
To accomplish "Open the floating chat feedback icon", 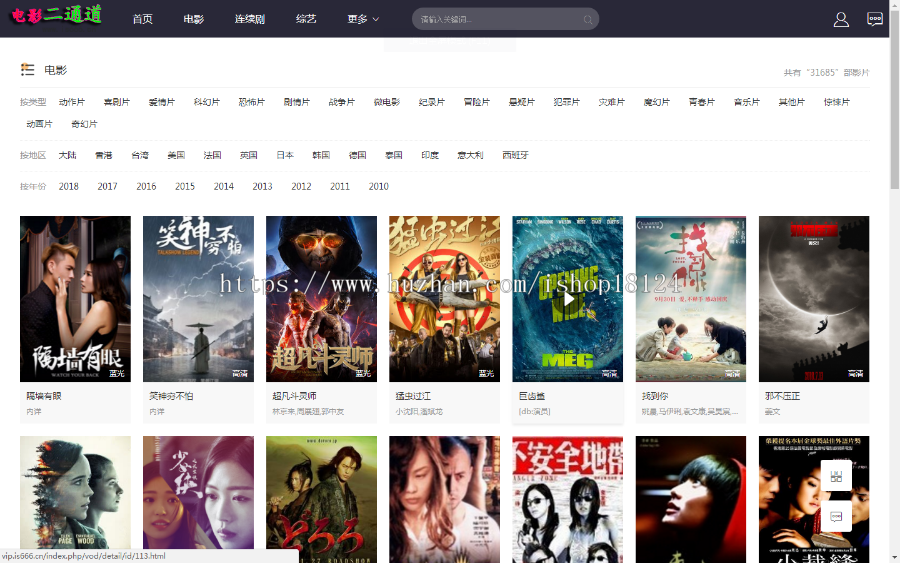I will (x=836, y=517).
